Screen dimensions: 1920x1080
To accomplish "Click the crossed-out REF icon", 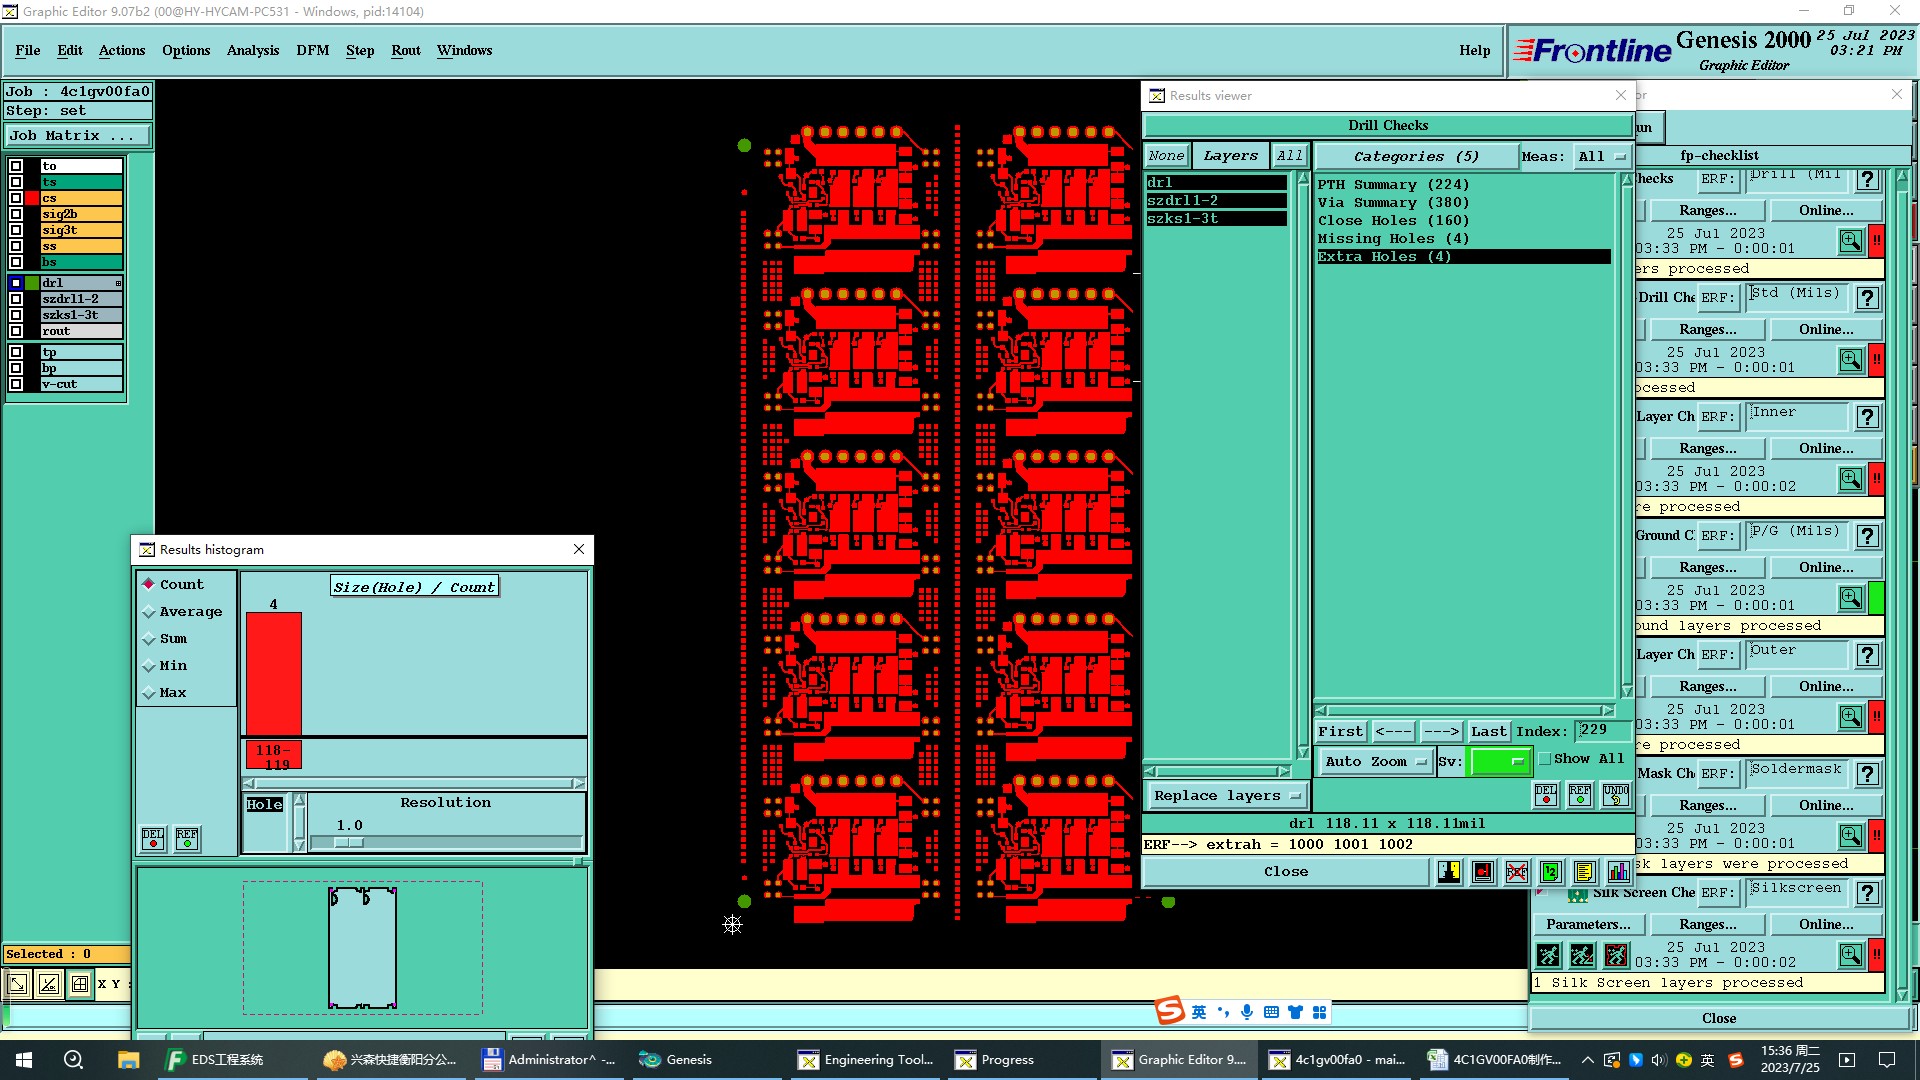I will [x=1516, y=872].
